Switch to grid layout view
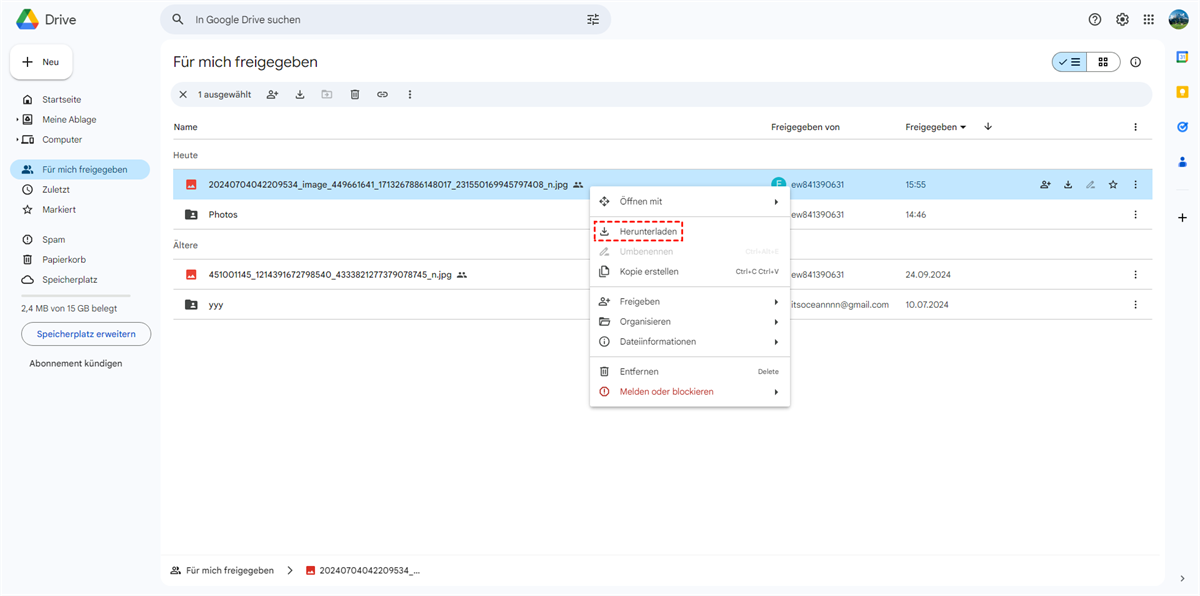Image resolution: width=1200 pixels, height=596 pixels. coord(1103,62)
